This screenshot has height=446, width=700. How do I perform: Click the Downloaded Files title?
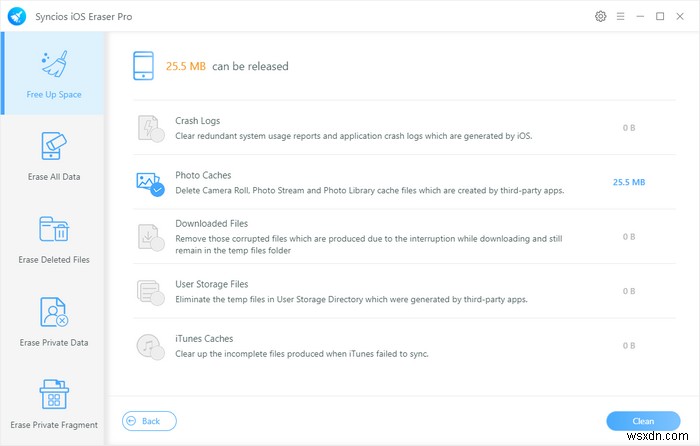(211, 223)
